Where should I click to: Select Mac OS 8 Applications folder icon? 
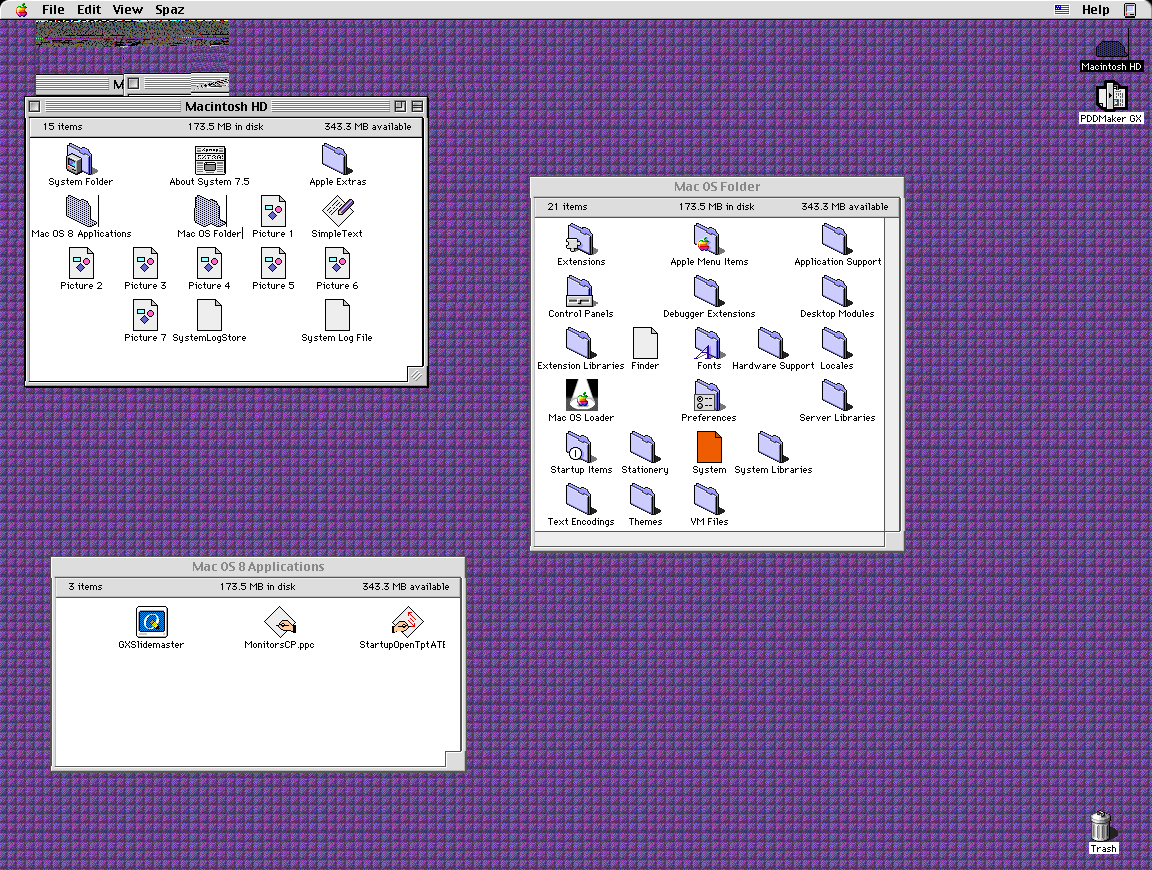(x=80, y=212)
